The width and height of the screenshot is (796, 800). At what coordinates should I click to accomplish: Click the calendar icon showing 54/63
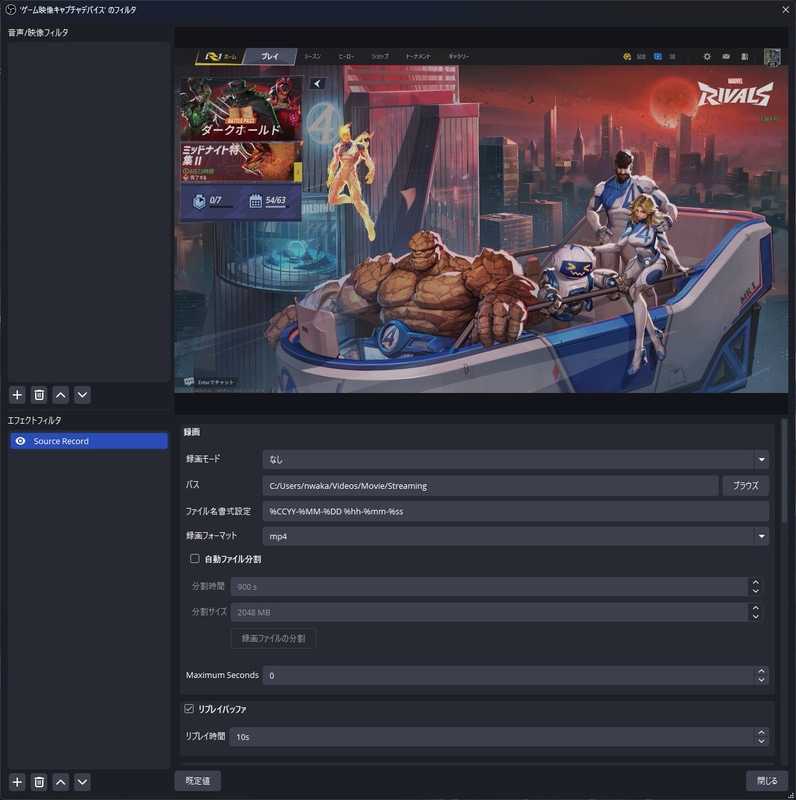pos(255,201)
